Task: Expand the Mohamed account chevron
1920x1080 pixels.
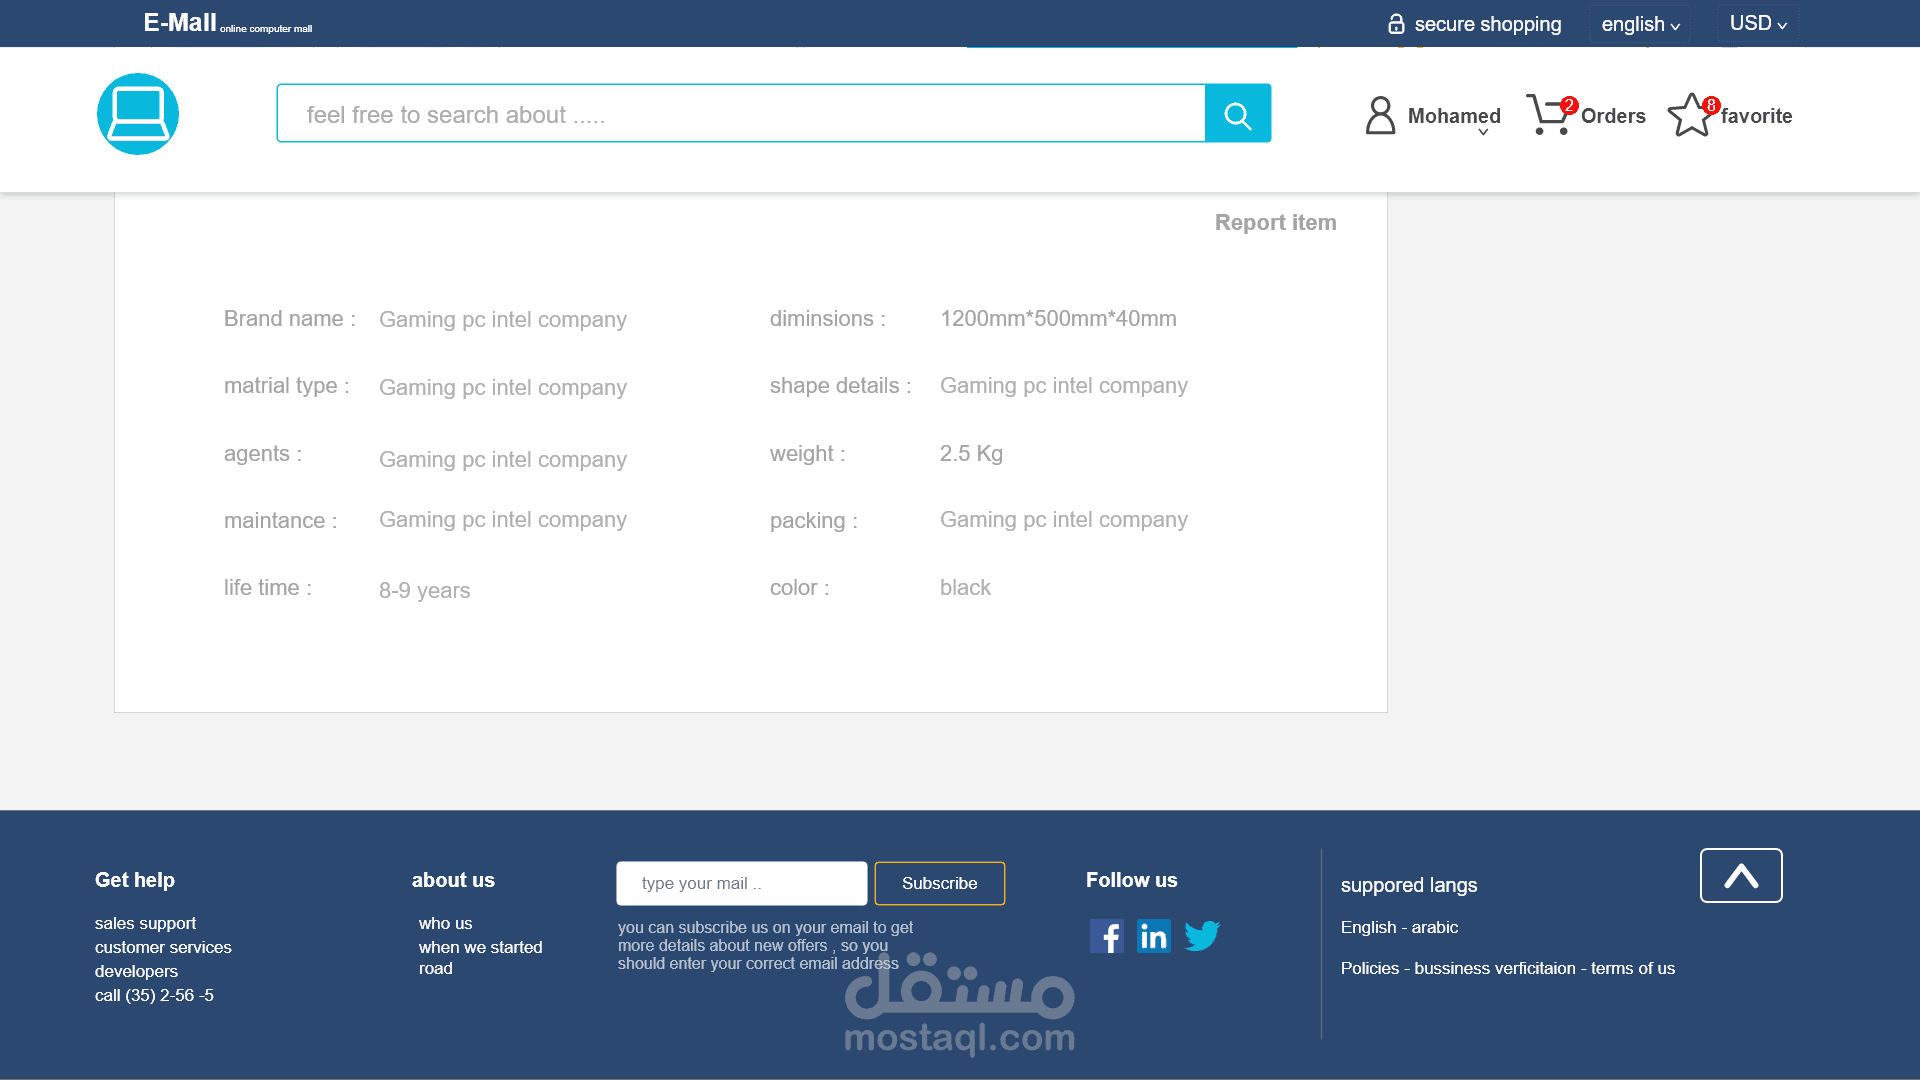Action: pos(1483,133)
